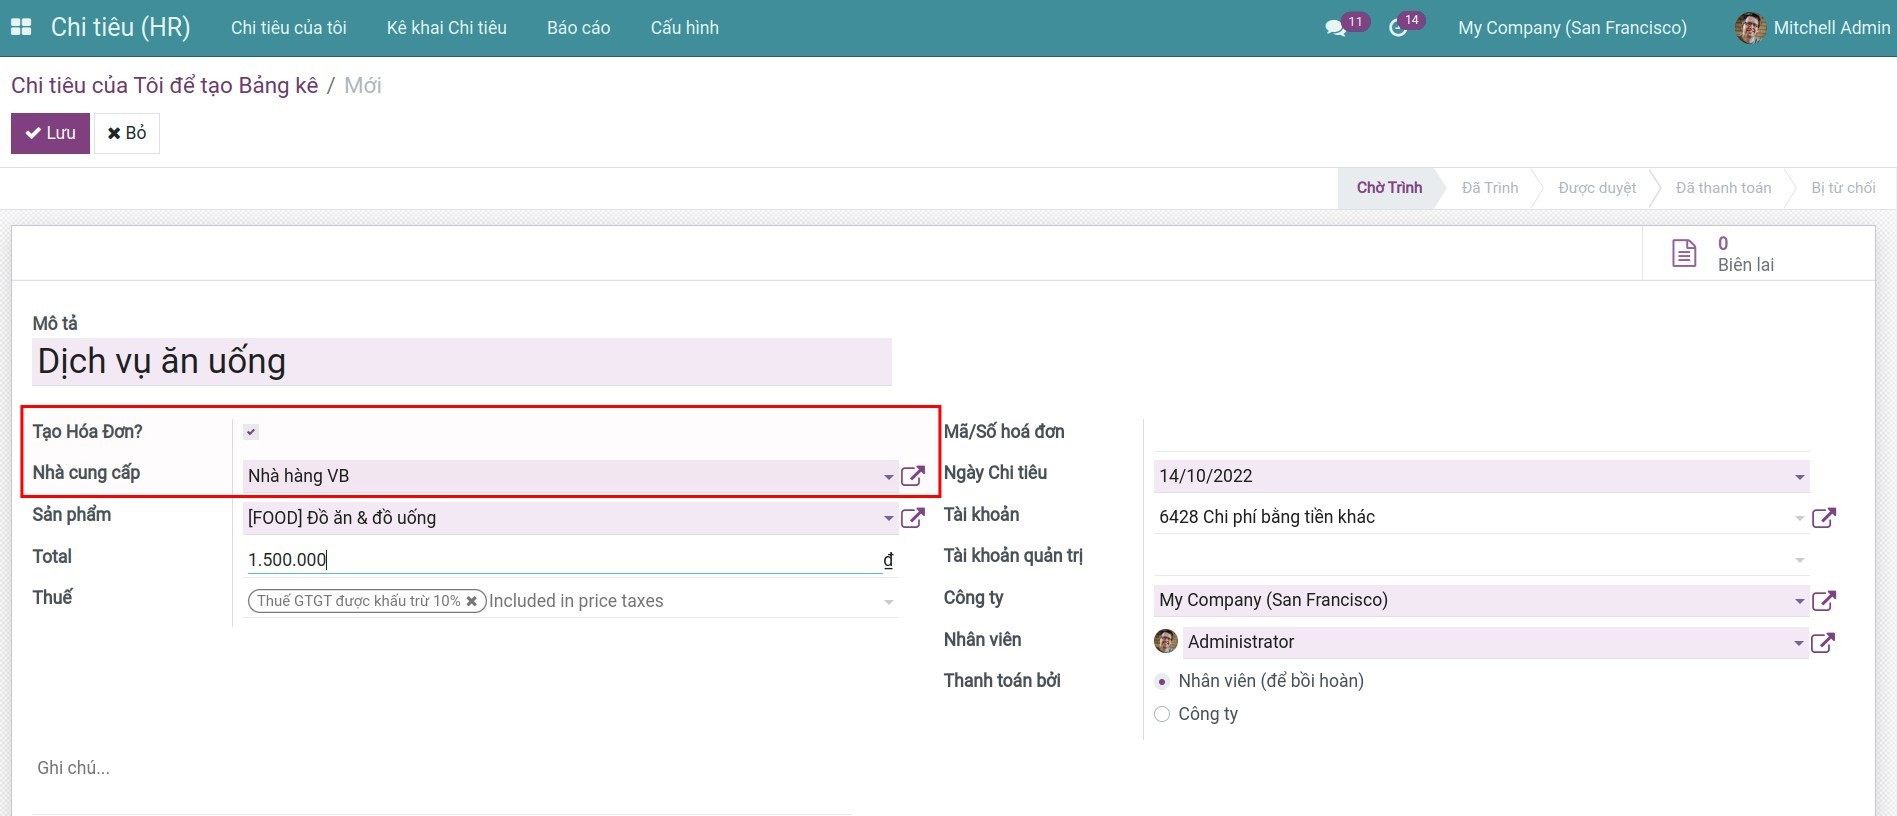This screenshot has width=1897, height=816.
Task: Open external link for Sản phẩm
Action: [x=912, y=518]
